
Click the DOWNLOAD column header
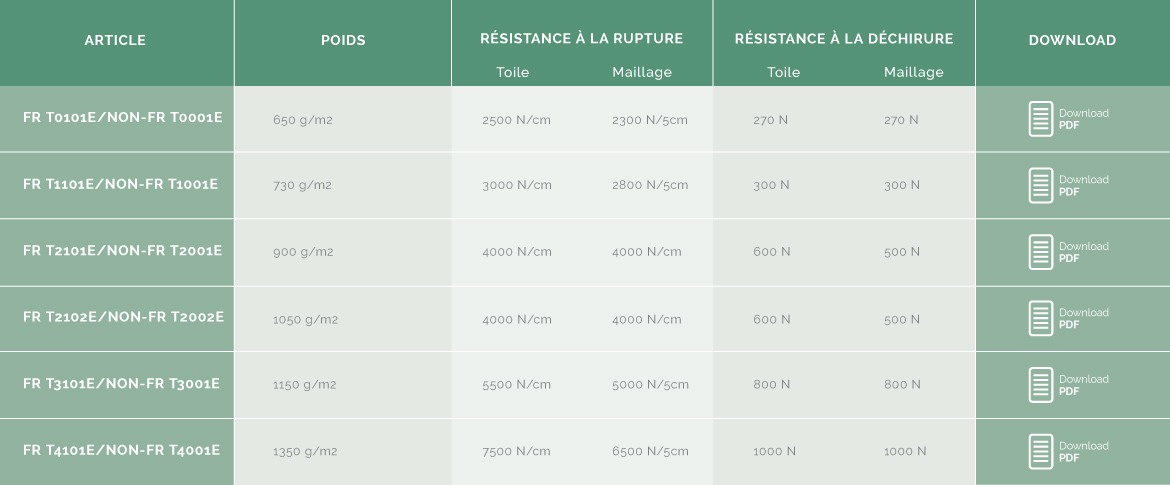(1072, 40)
